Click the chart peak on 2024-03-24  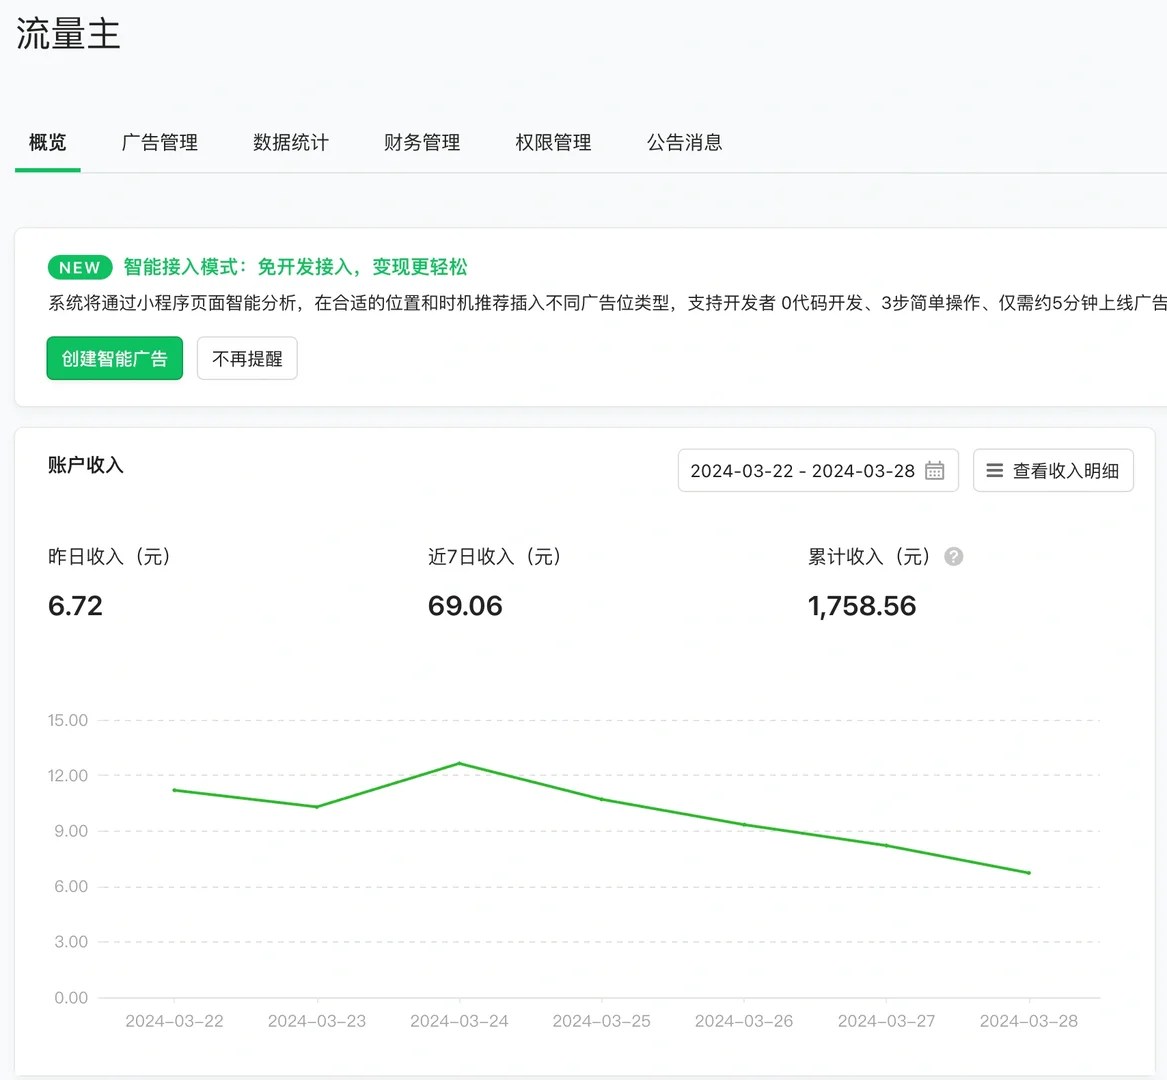pyautogui.click(x=459, y=763)
